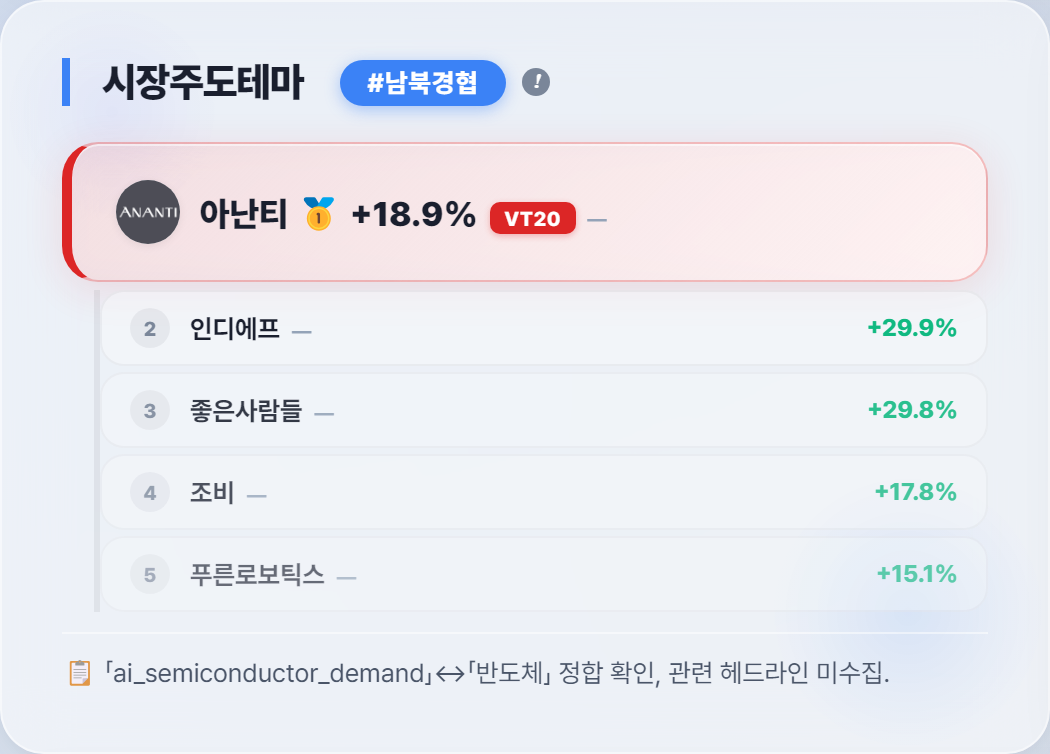Click the rank 4 number badge
1050x754 pixels.
[149, 493]
